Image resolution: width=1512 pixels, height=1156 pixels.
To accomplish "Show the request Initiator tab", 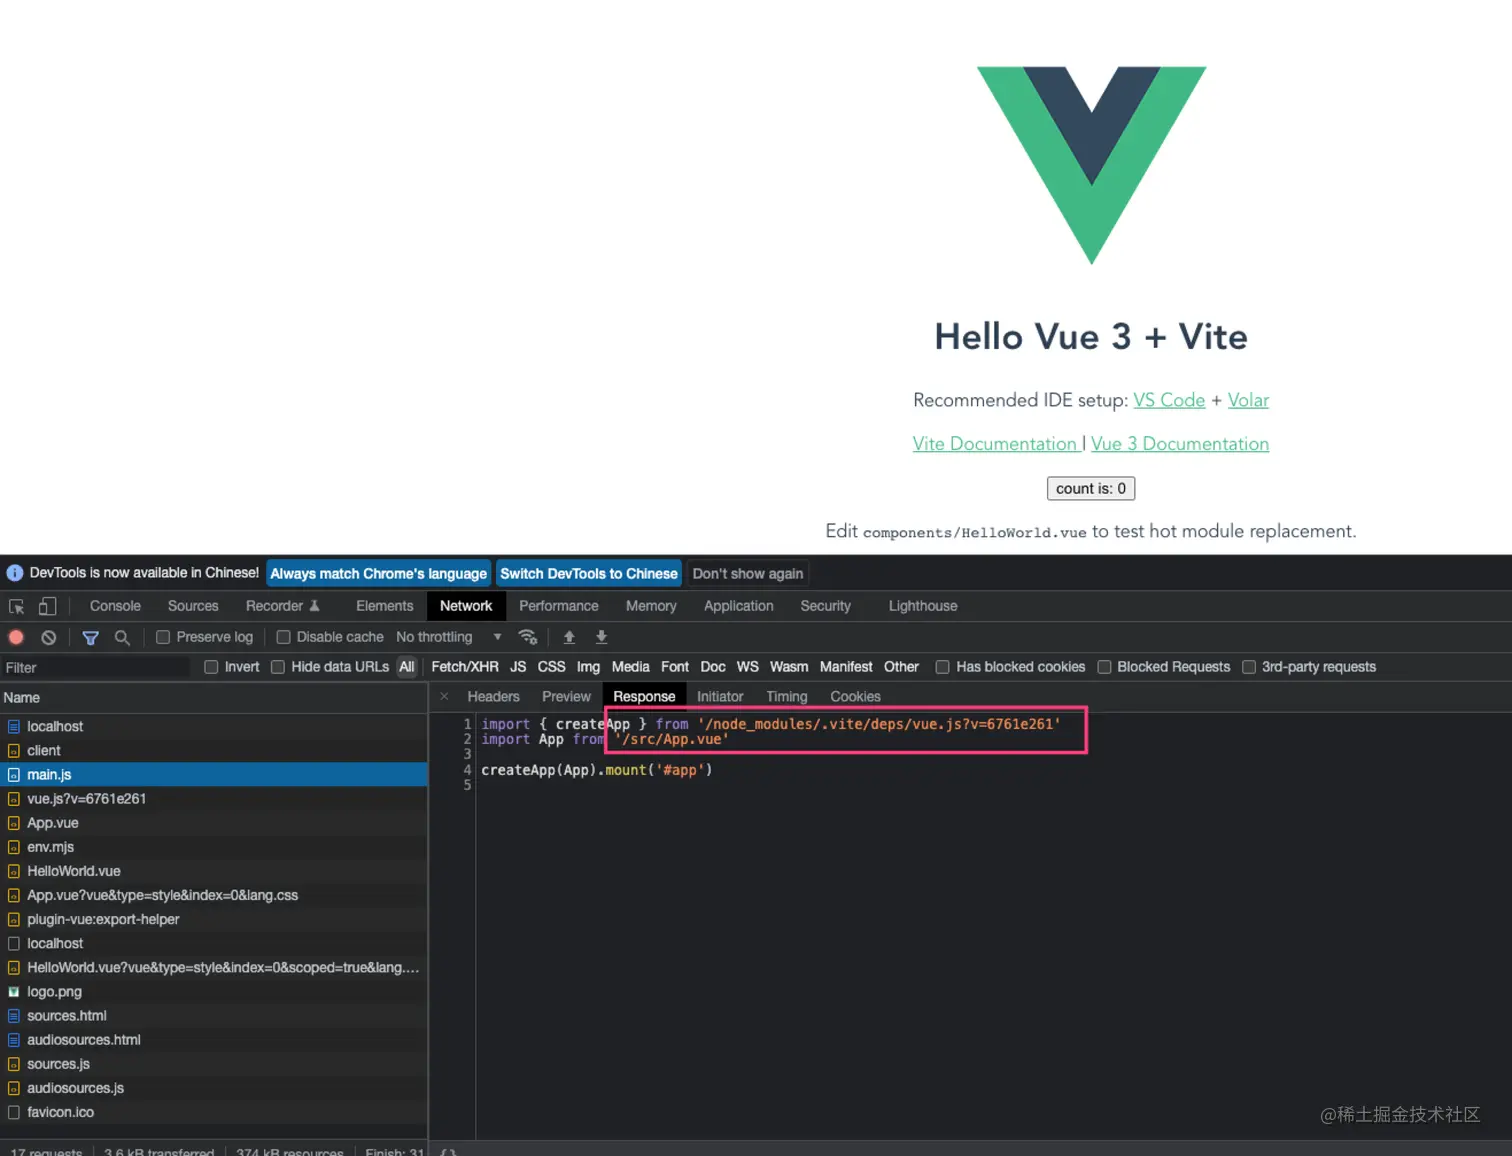I will (x=720, y=697).
